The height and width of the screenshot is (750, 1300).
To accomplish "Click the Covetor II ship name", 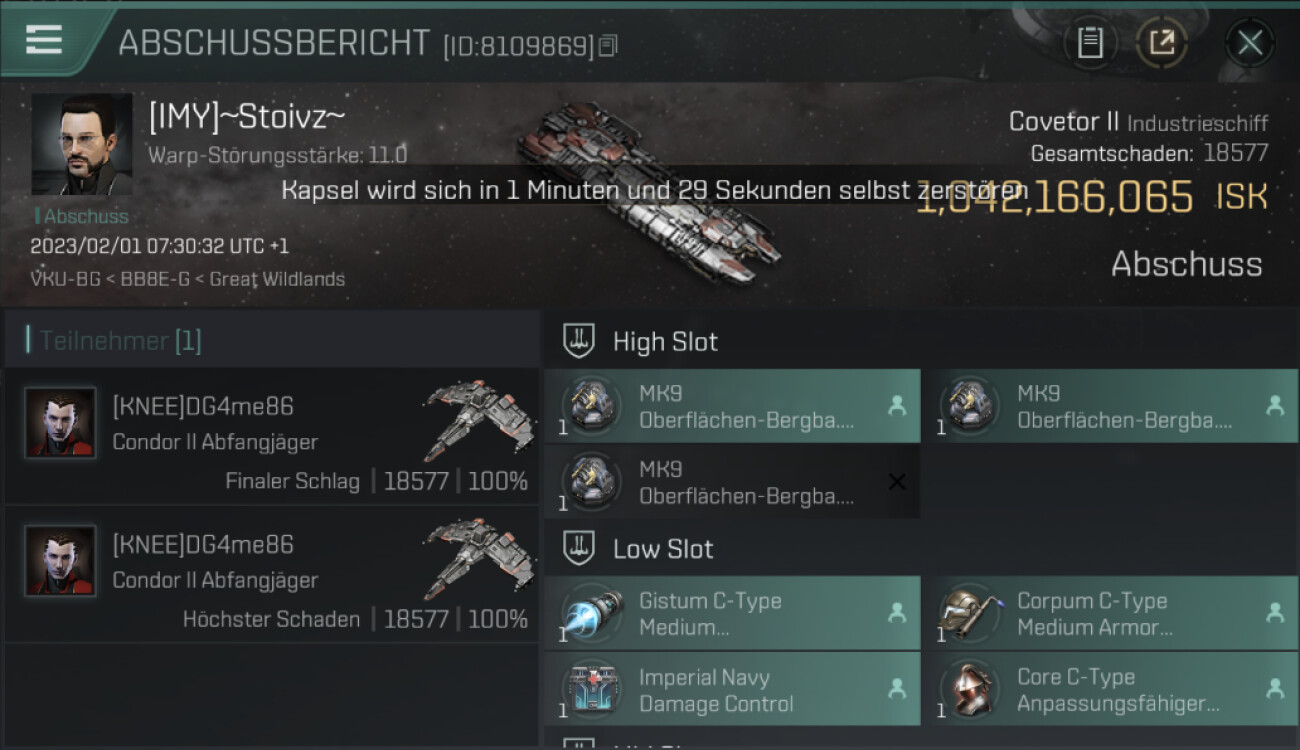I will pos(1063,122).
